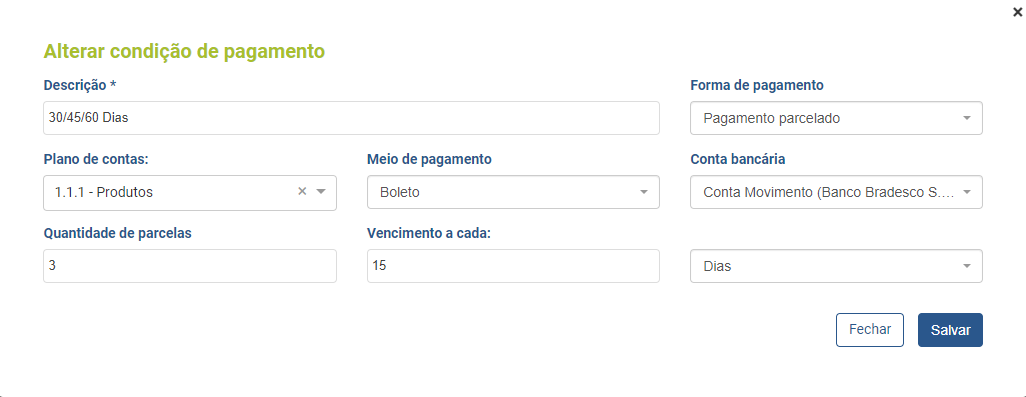Open the Dias period unit dropdown
This screenshot has height=397, width=1026.
coord(836,266)
